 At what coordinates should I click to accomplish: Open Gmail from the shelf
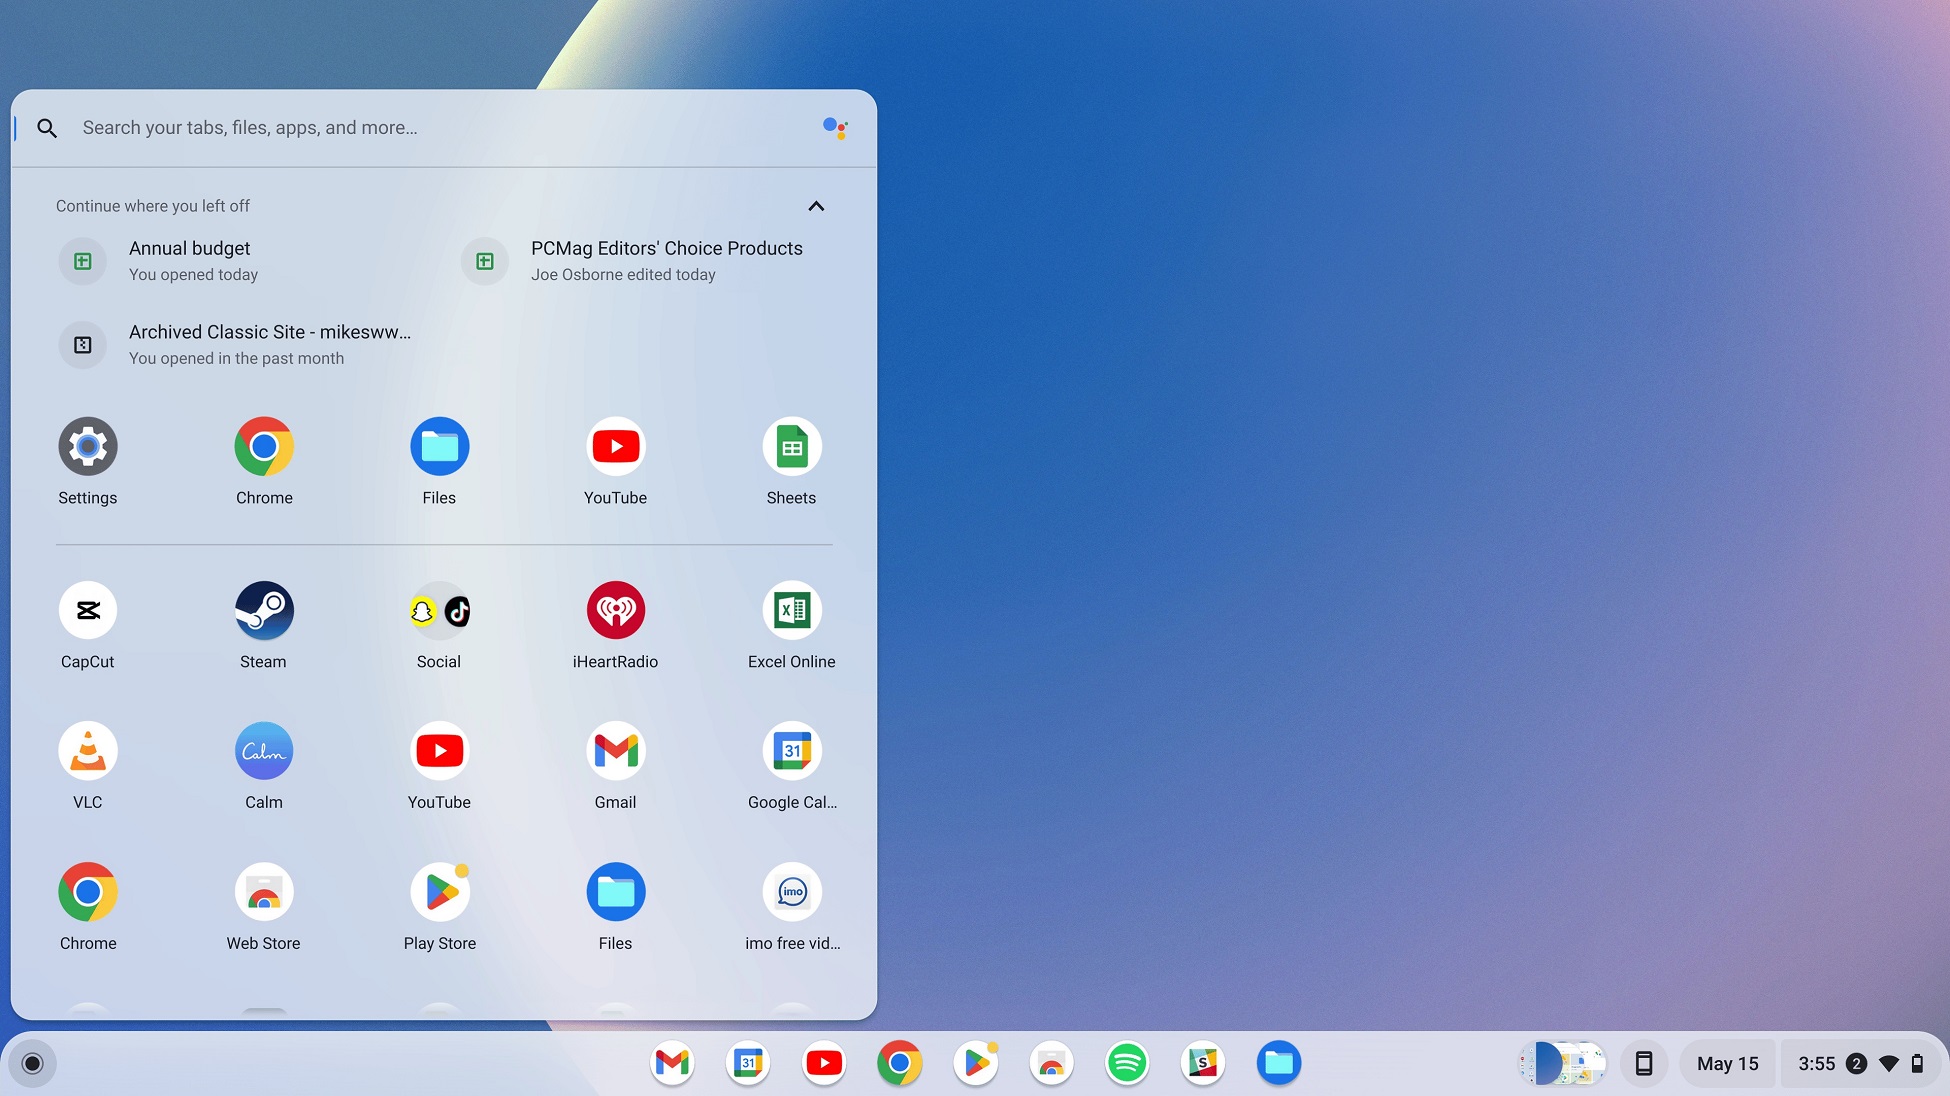coord(671,1063)
